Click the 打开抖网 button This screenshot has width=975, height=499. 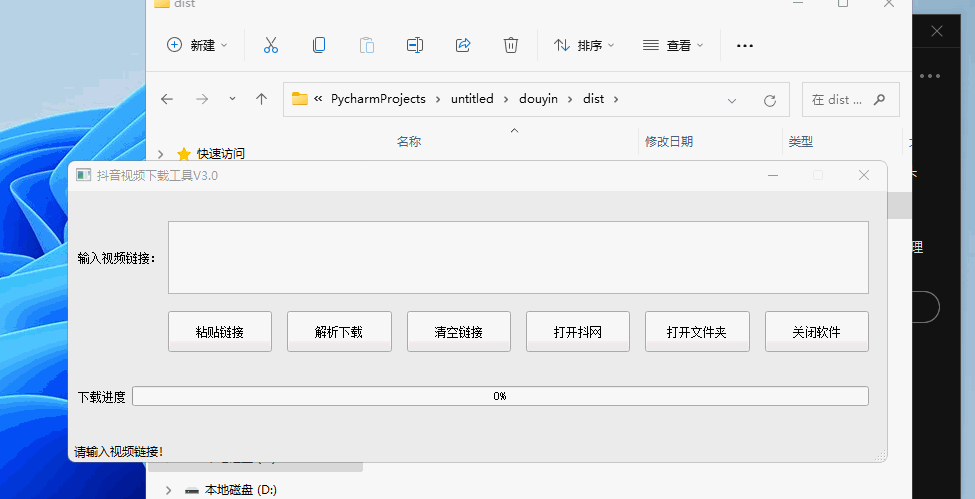point(578,332)
